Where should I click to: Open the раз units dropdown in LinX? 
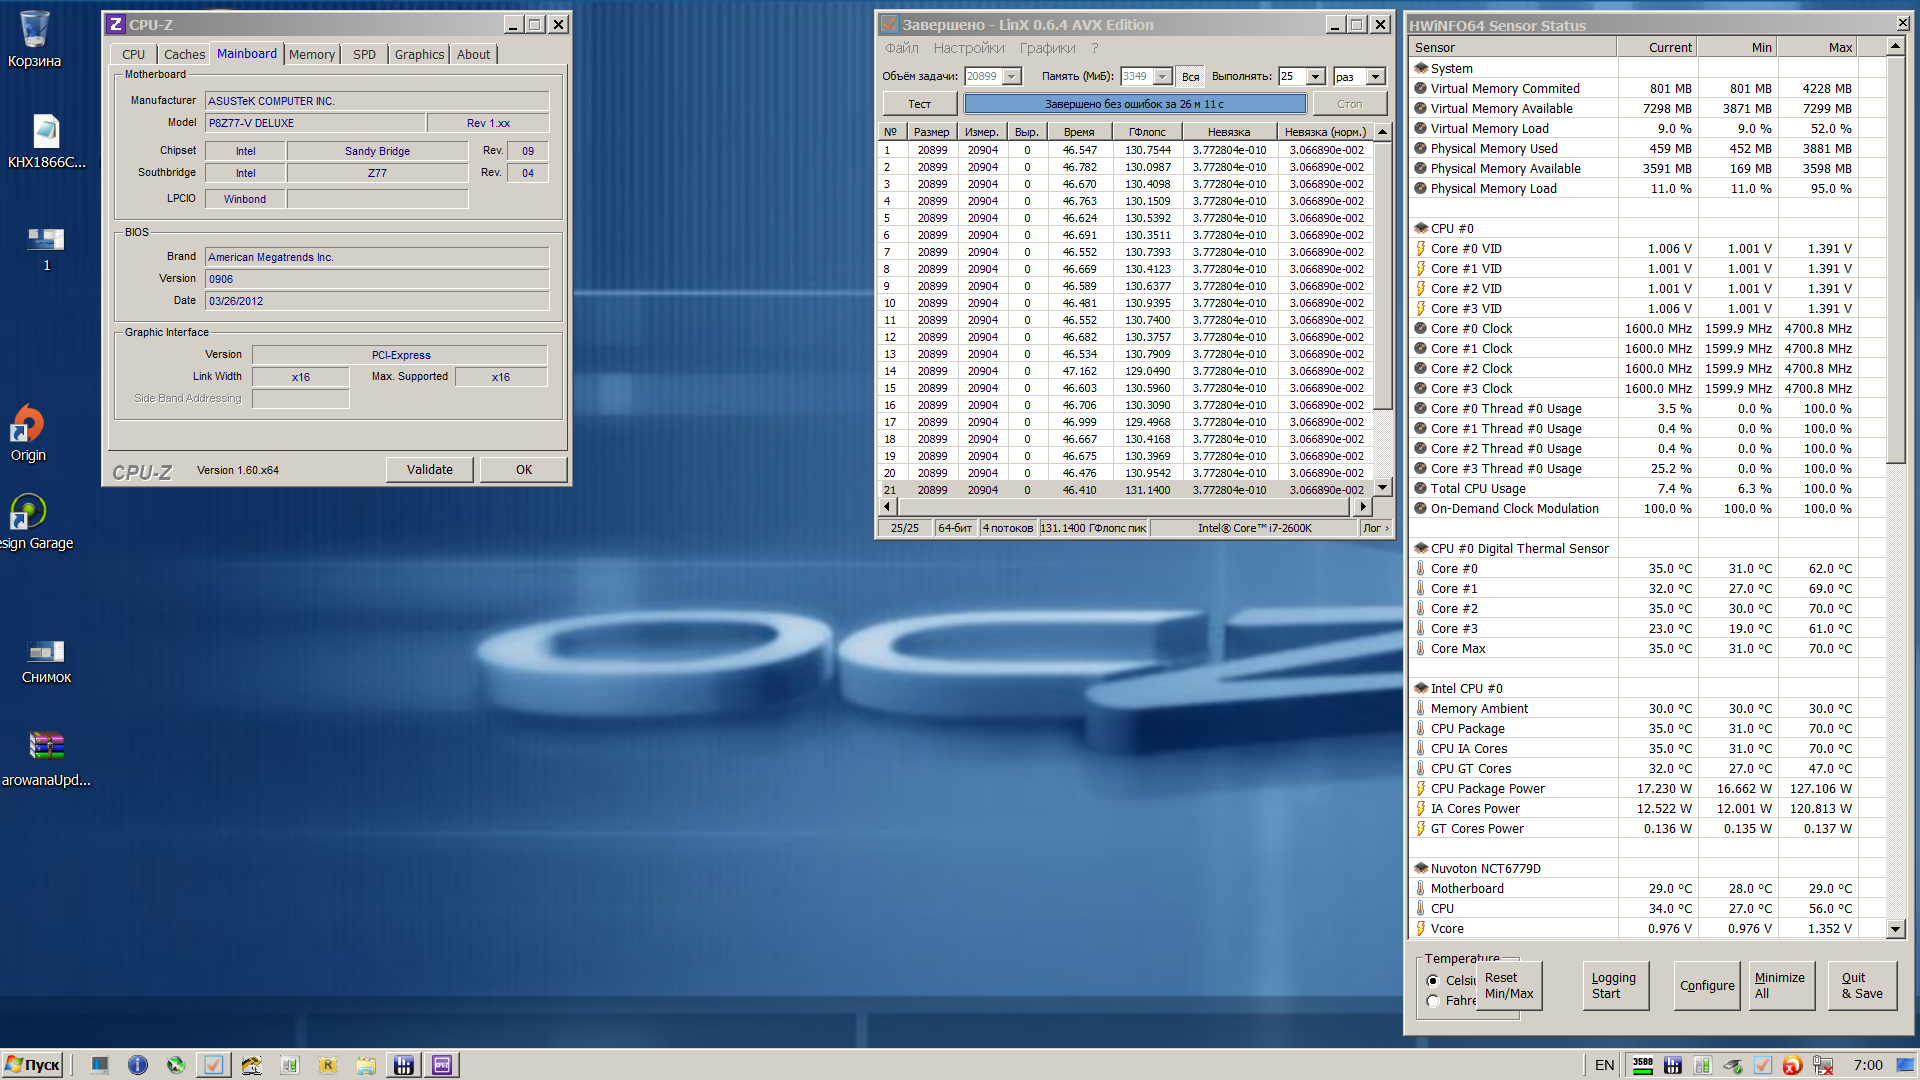[x=1376, y=76]
